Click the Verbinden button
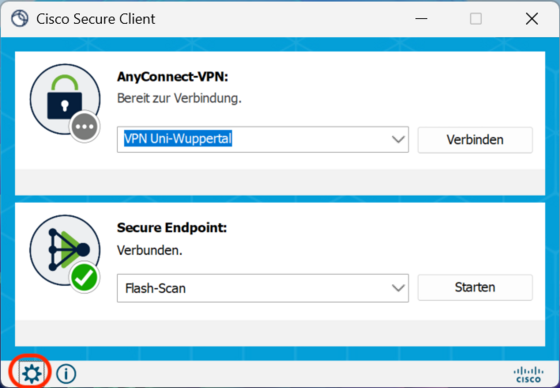The height and width of the screenshot is (388, 560). tap(475, 140)
